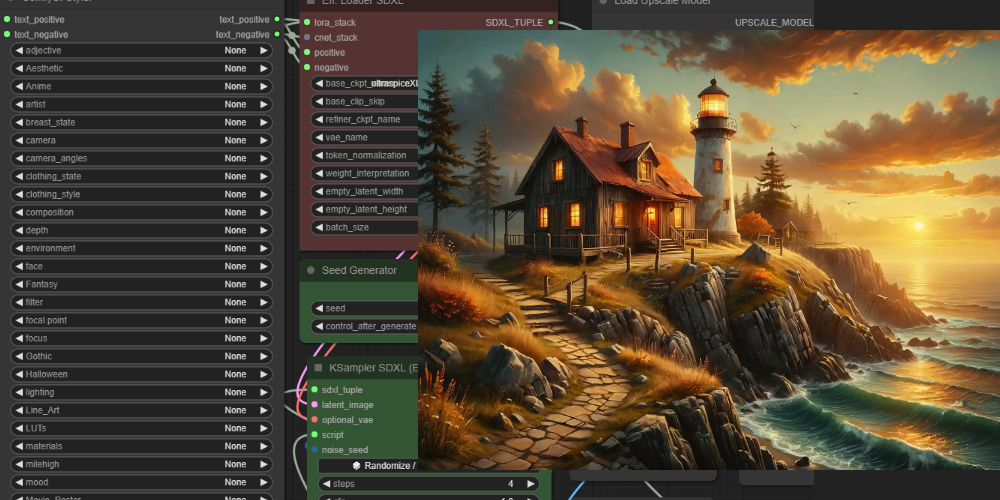
Task: Click the optional_vae input port on KSampler
Action: (314, 420)
